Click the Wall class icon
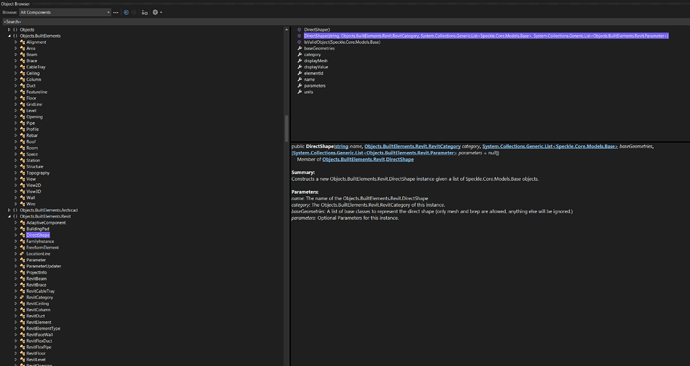 coord(22,198)
